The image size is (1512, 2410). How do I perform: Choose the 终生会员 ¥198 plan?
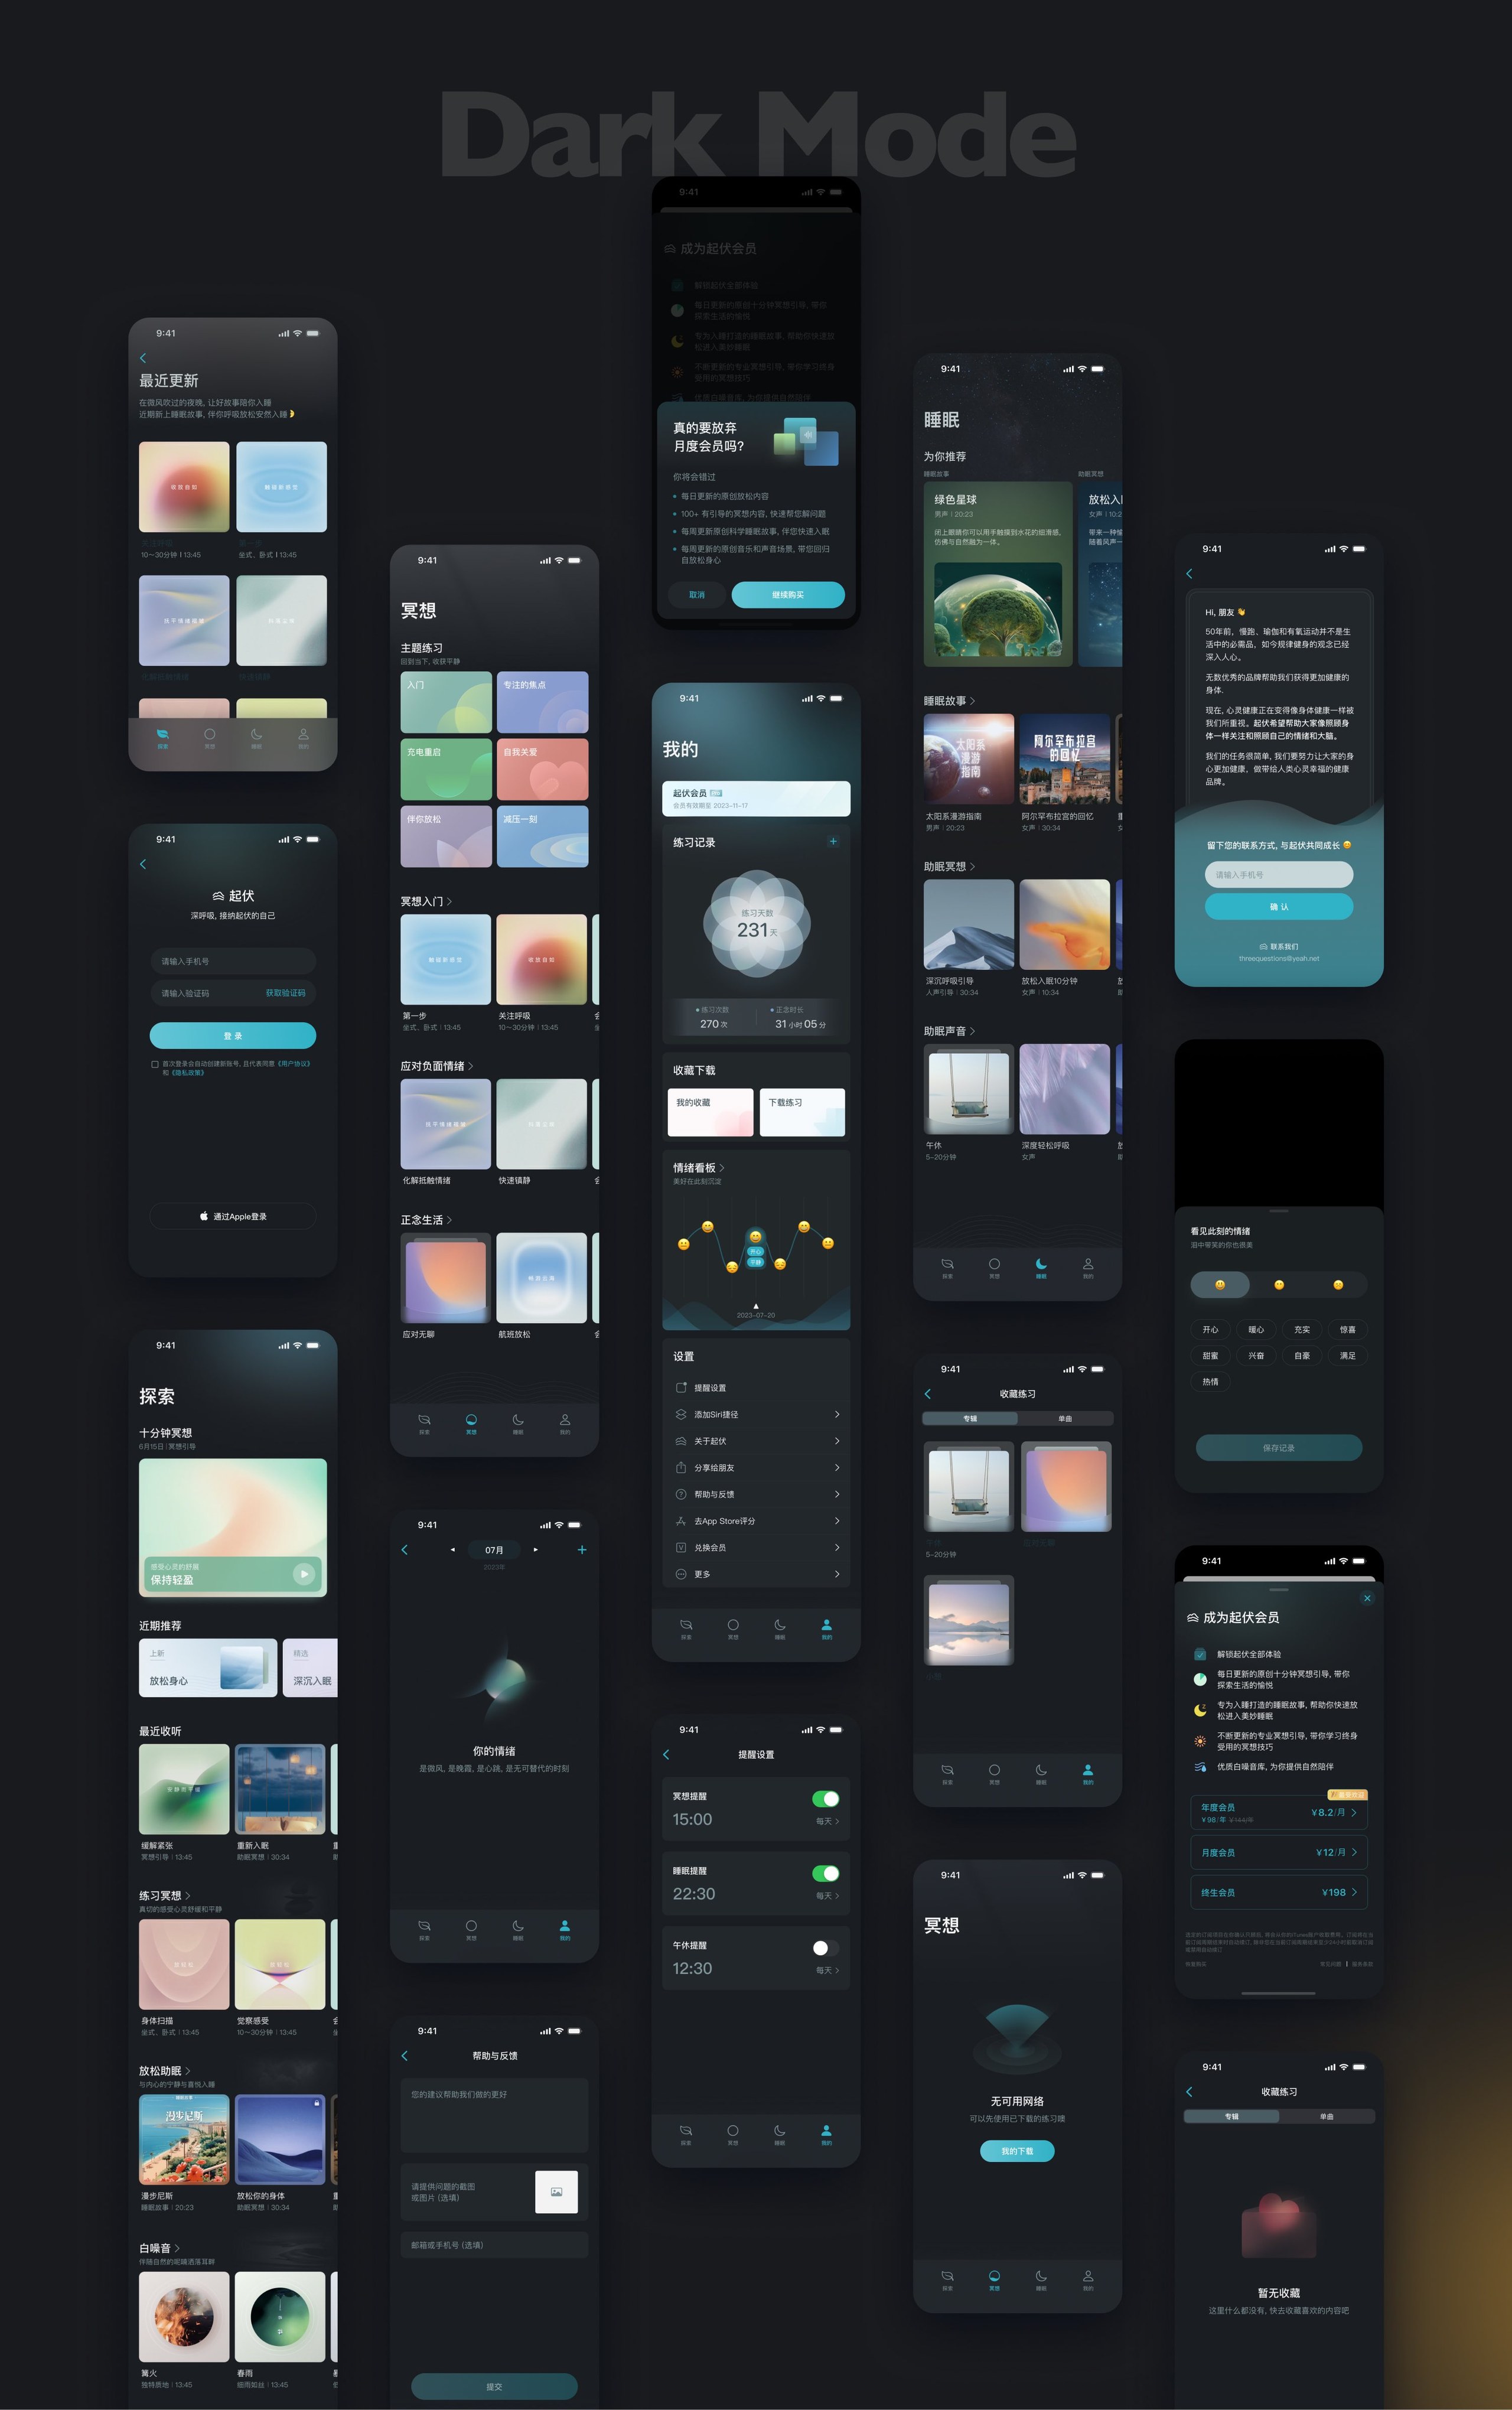(1278, 1892)
